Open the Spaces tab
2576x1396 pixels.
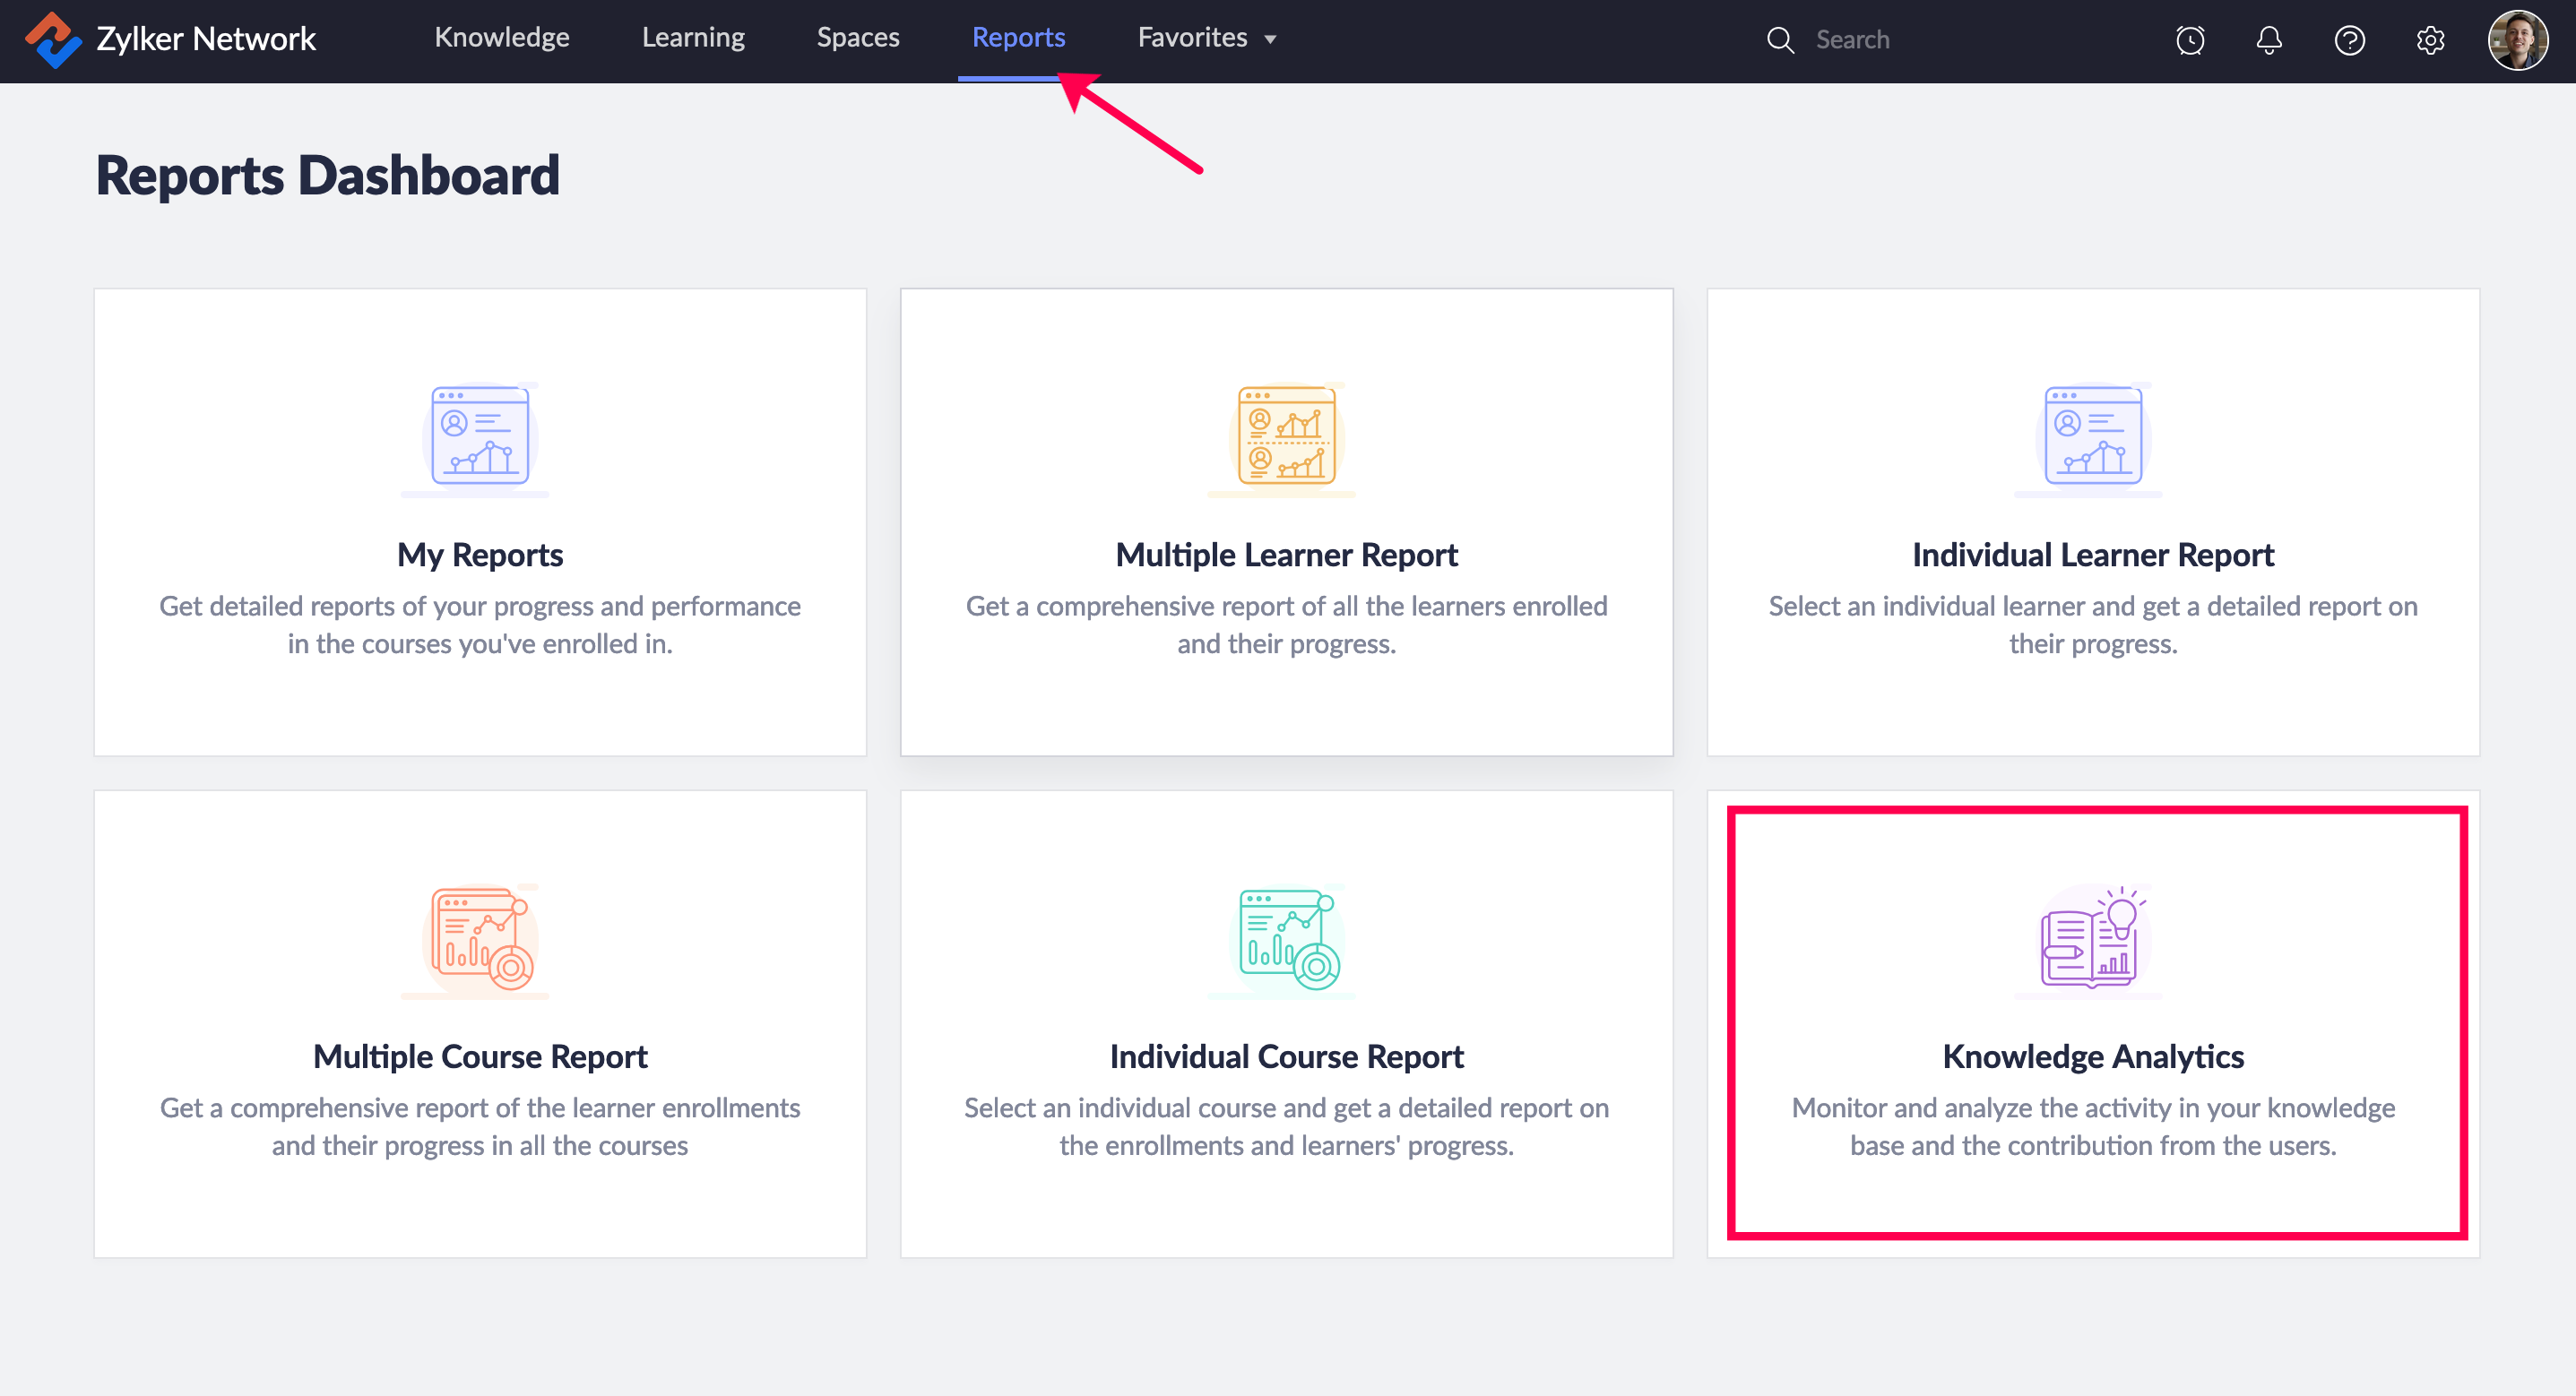click(858, 38)
